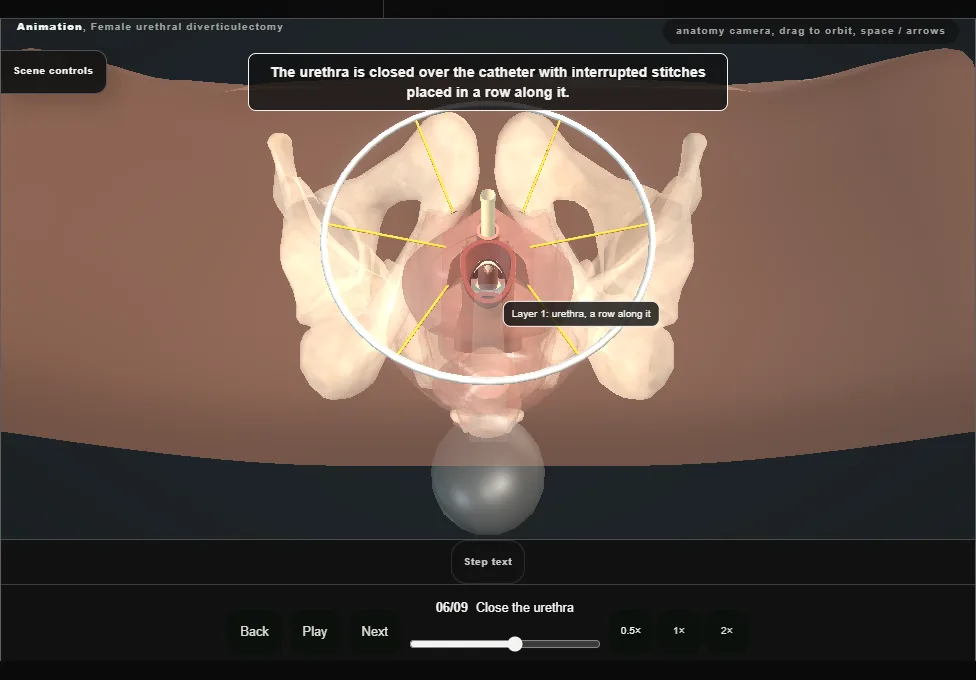Set playback speed to 0.5×
The width and height of the screenshot is (976, 680).
click(x=631, y=631)
